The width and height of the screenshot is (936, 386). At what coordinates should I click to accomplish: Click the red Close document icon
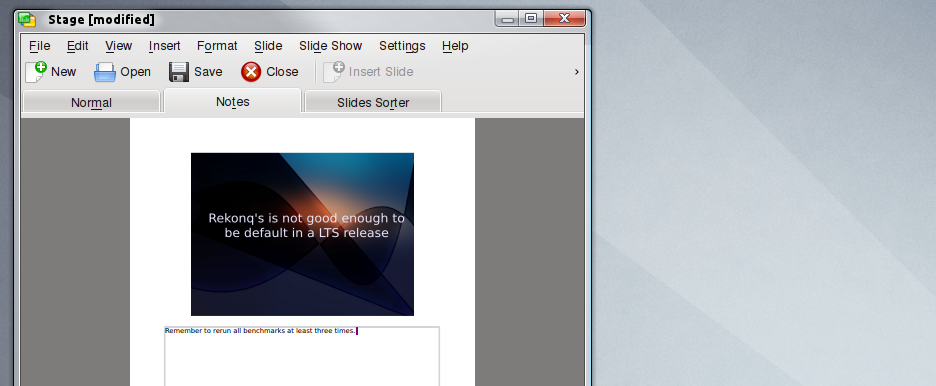[251, 72]
